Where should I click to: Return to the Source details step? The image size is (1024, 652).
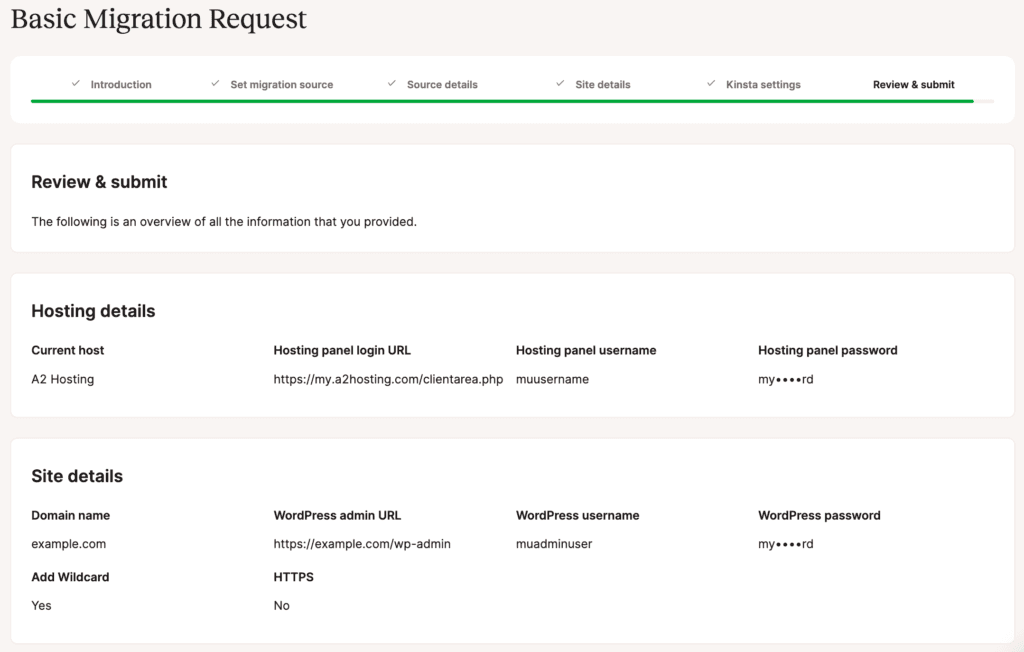442,85
